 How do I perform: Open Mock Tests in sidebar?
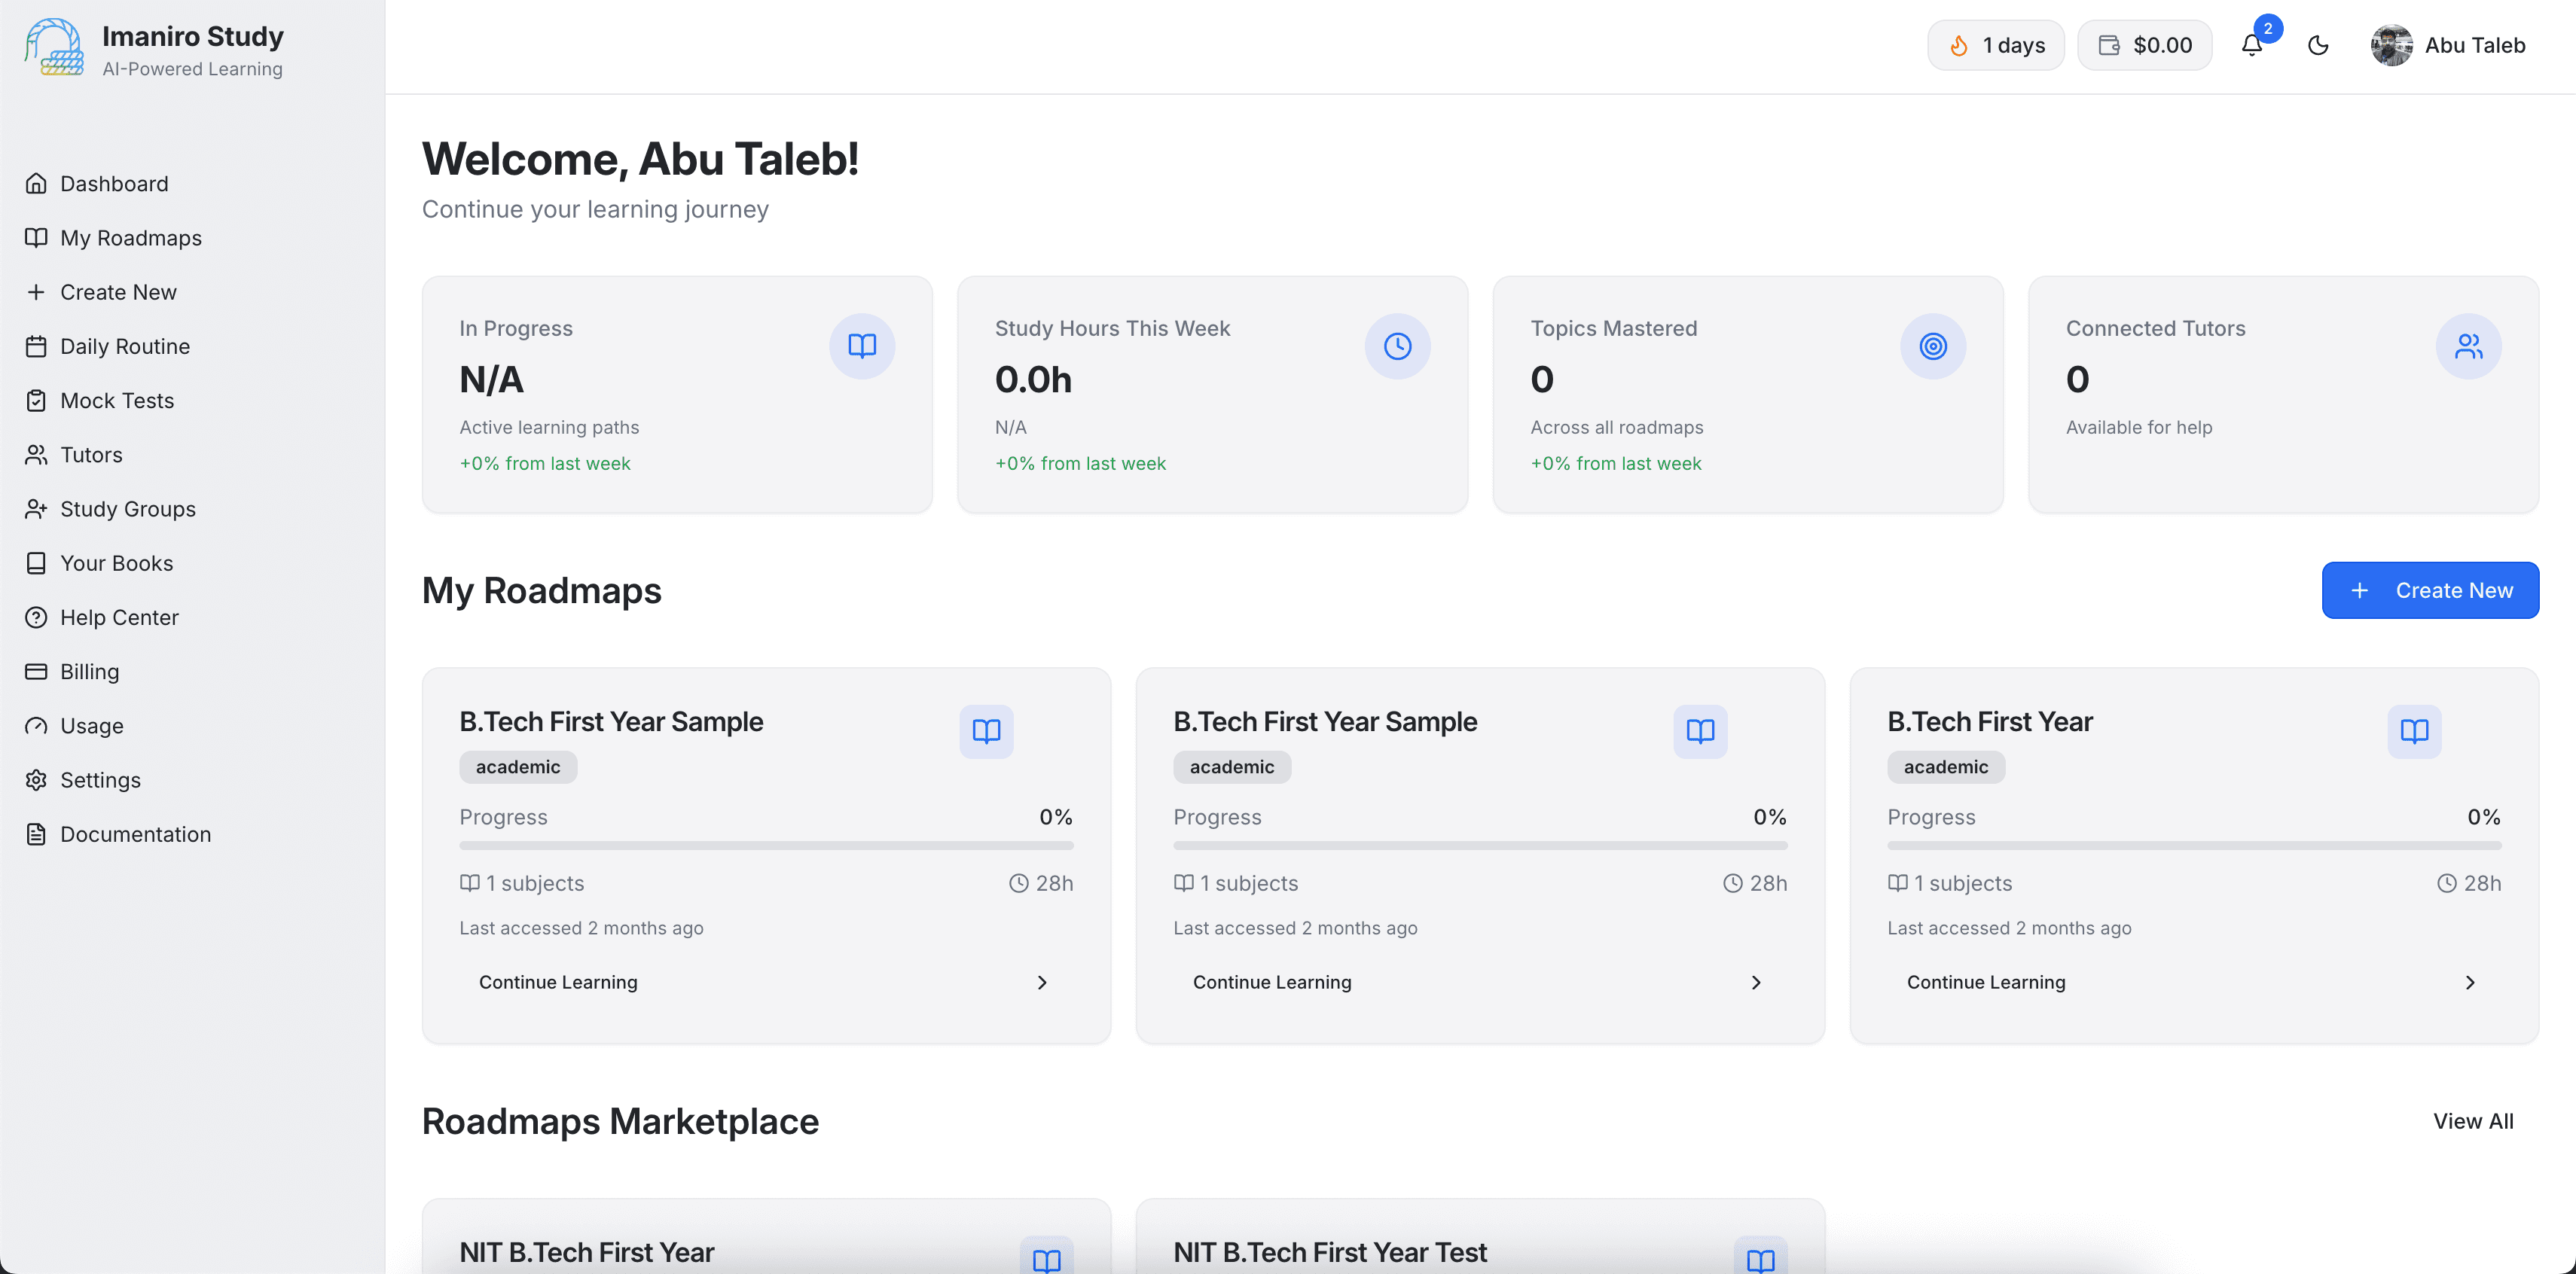coord(116,400)
